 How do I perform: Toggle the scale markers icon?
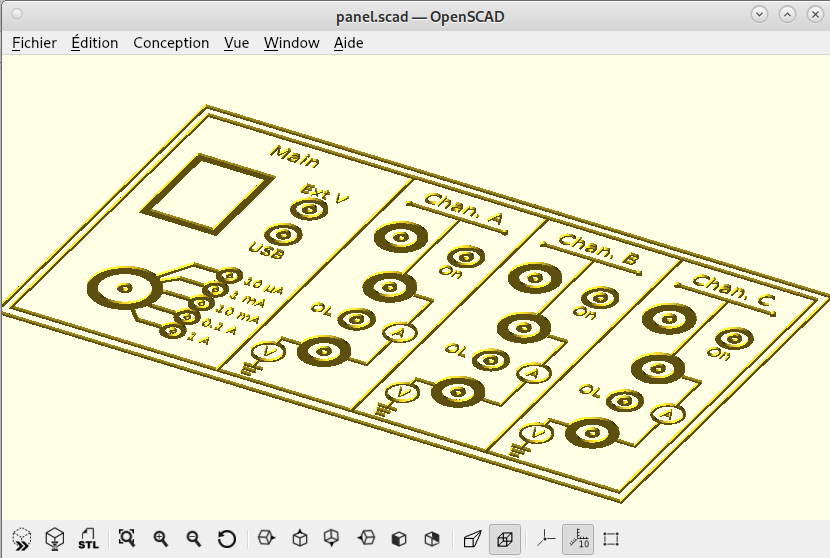578,539
